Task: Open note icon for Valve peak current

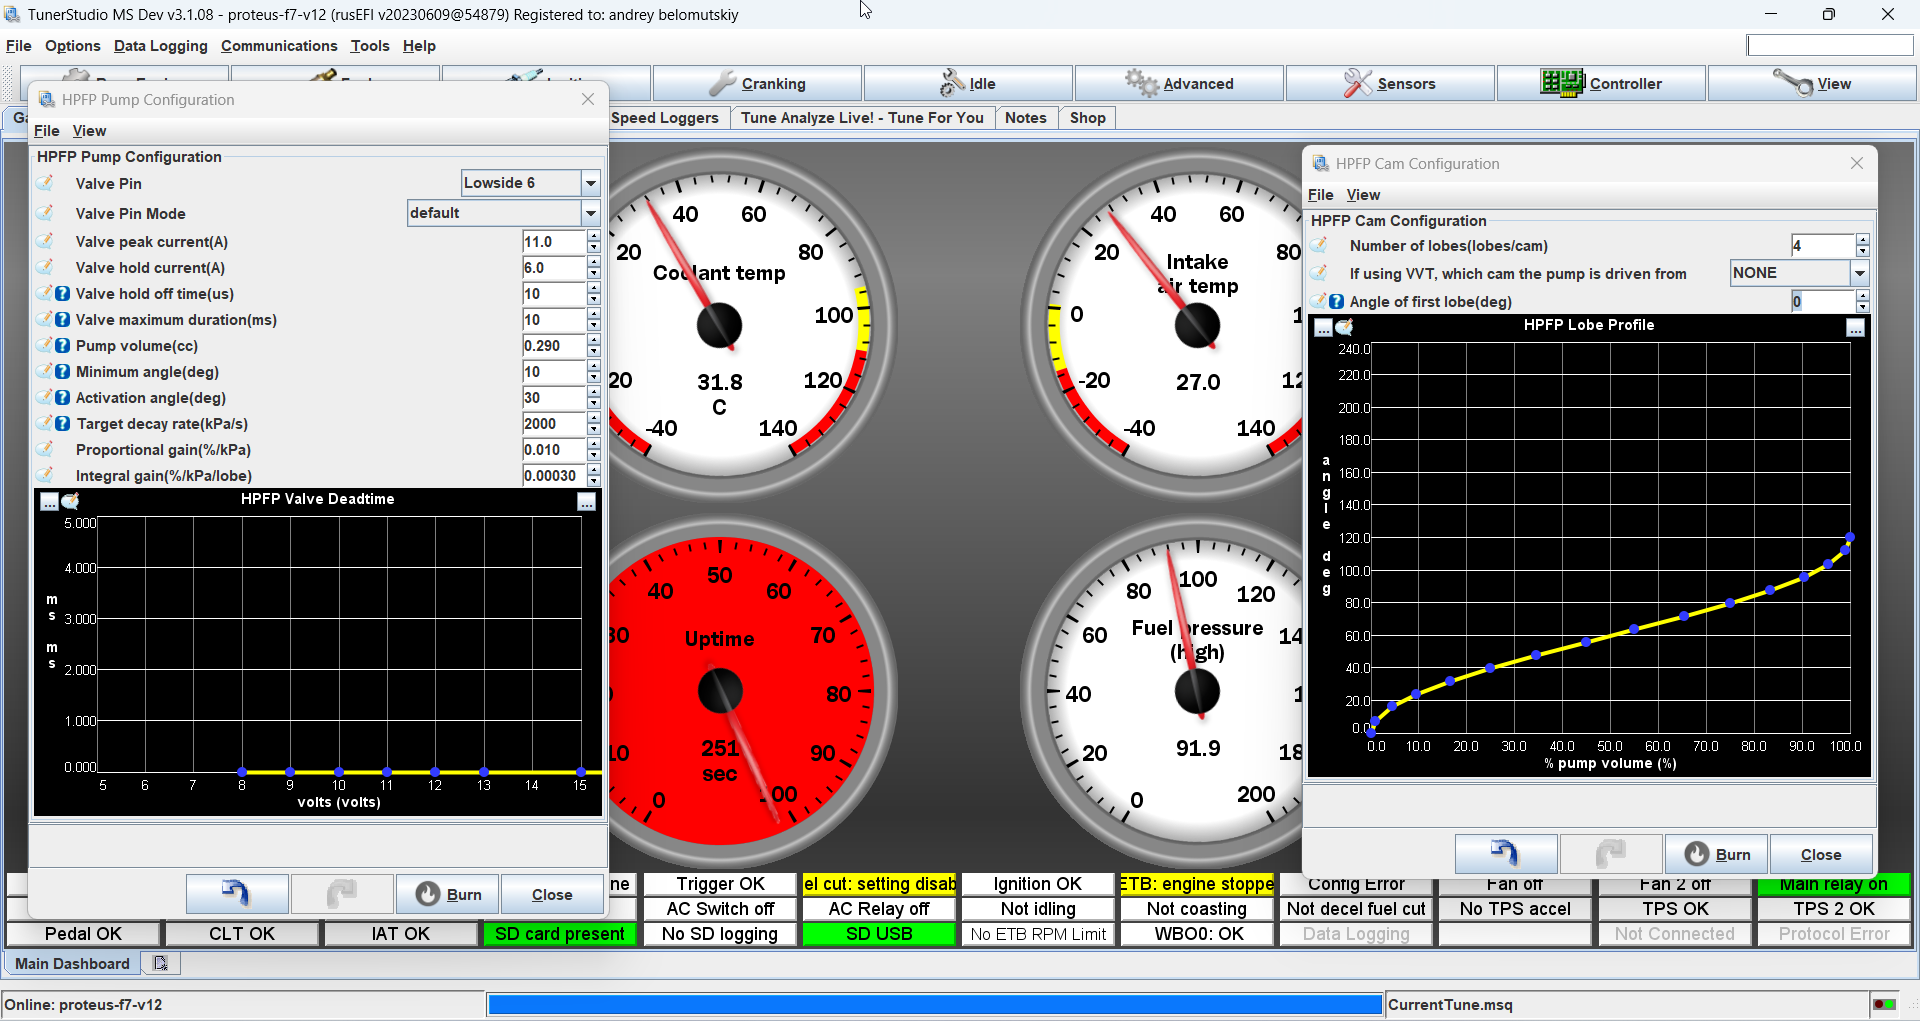Action: [x=45, y=241]
